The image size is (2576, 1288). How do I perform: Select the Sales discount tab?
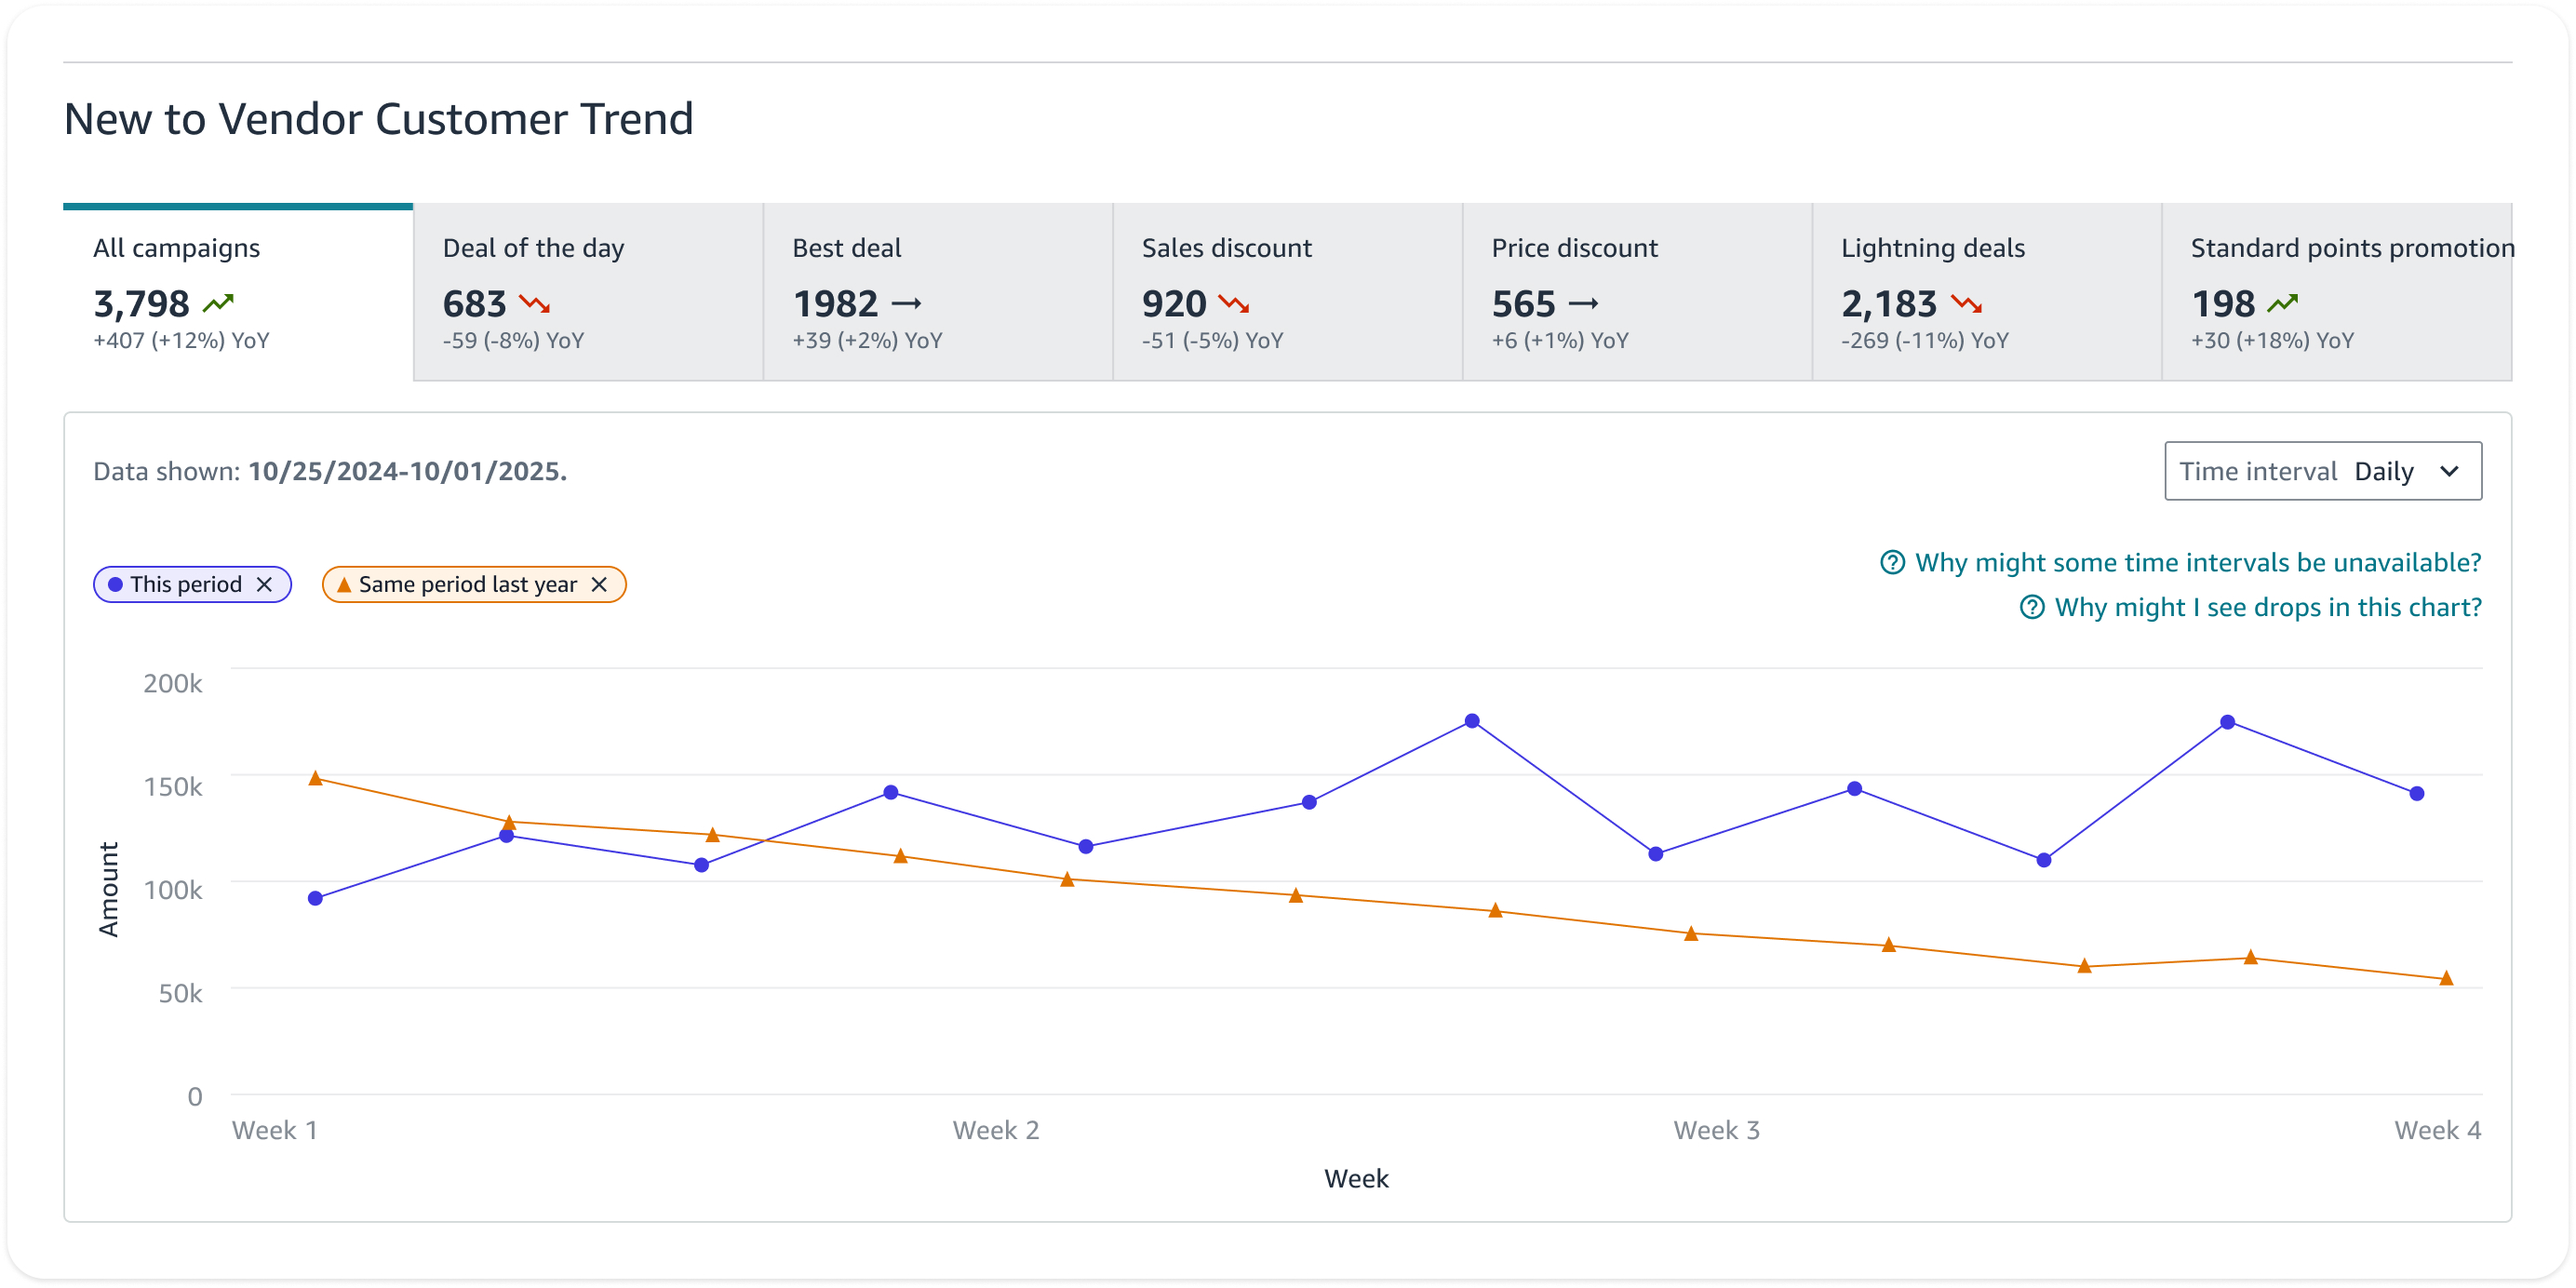pos(1288,292)
